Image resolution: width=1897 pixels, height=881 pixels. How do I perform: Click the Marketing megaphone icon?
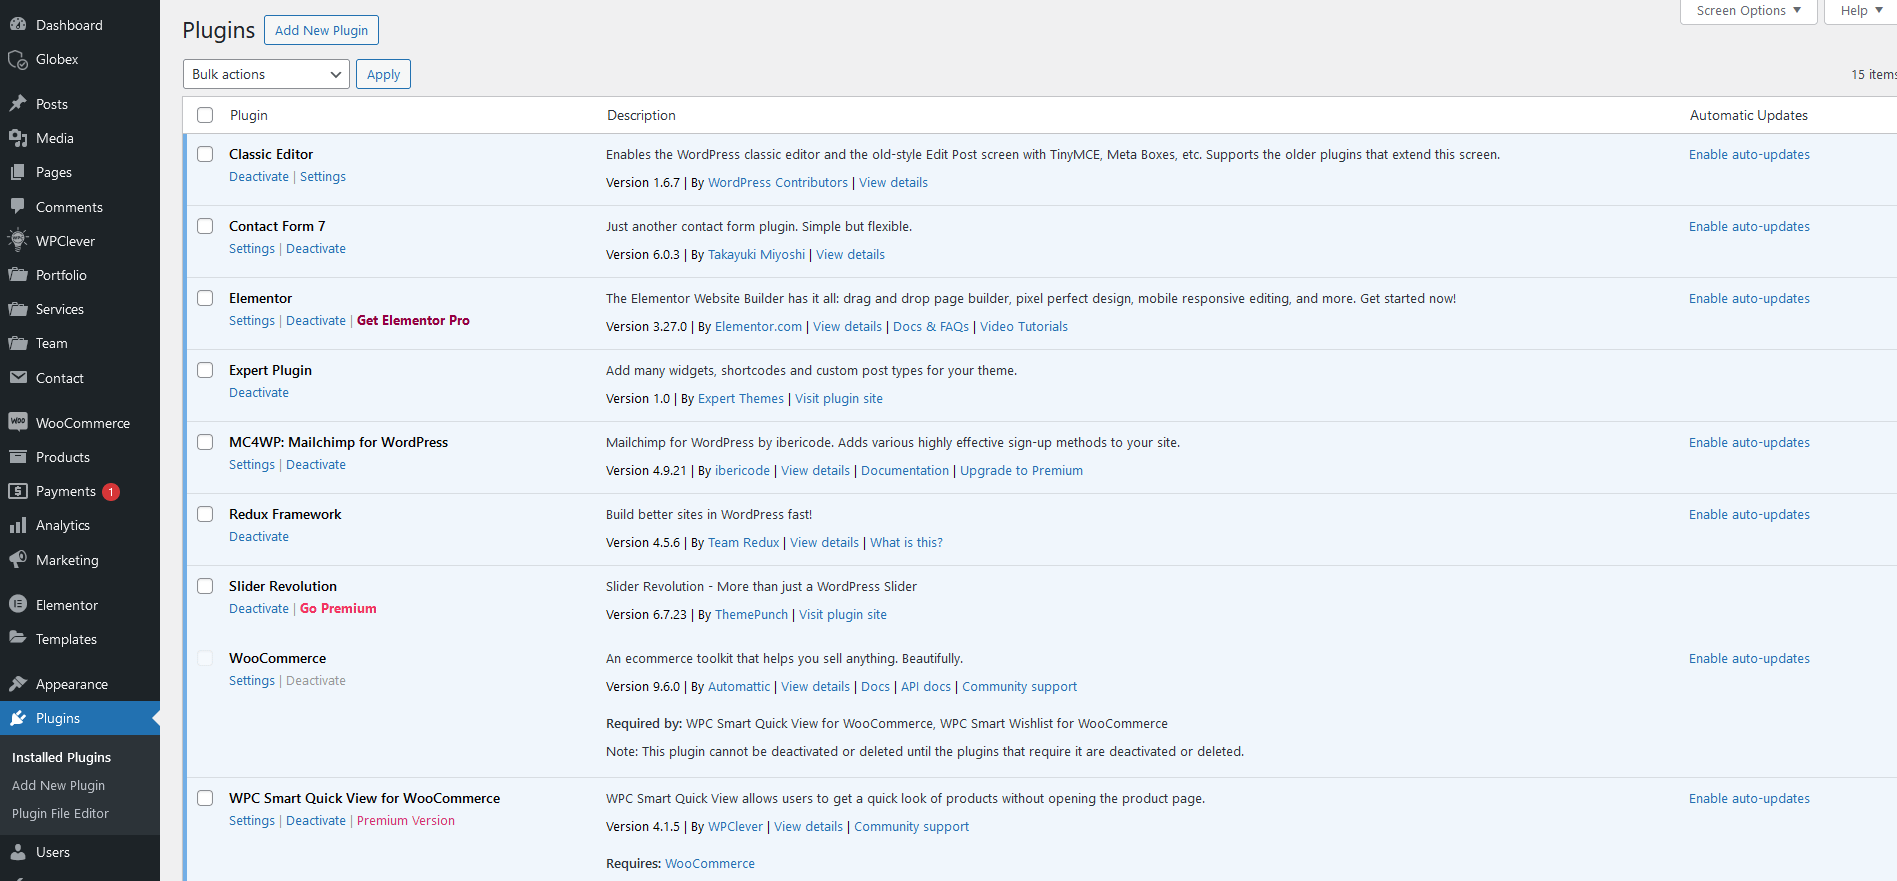tap(18, 560)
